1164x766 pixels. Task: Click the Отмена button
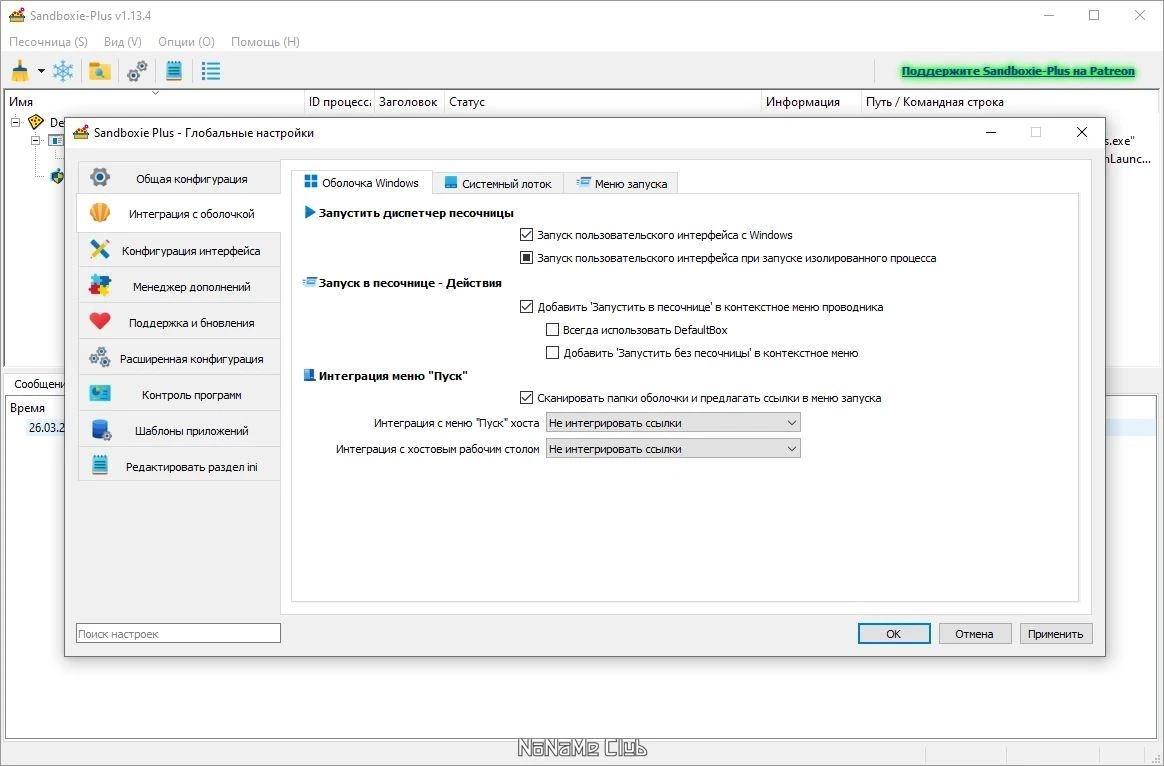(975, 634)
